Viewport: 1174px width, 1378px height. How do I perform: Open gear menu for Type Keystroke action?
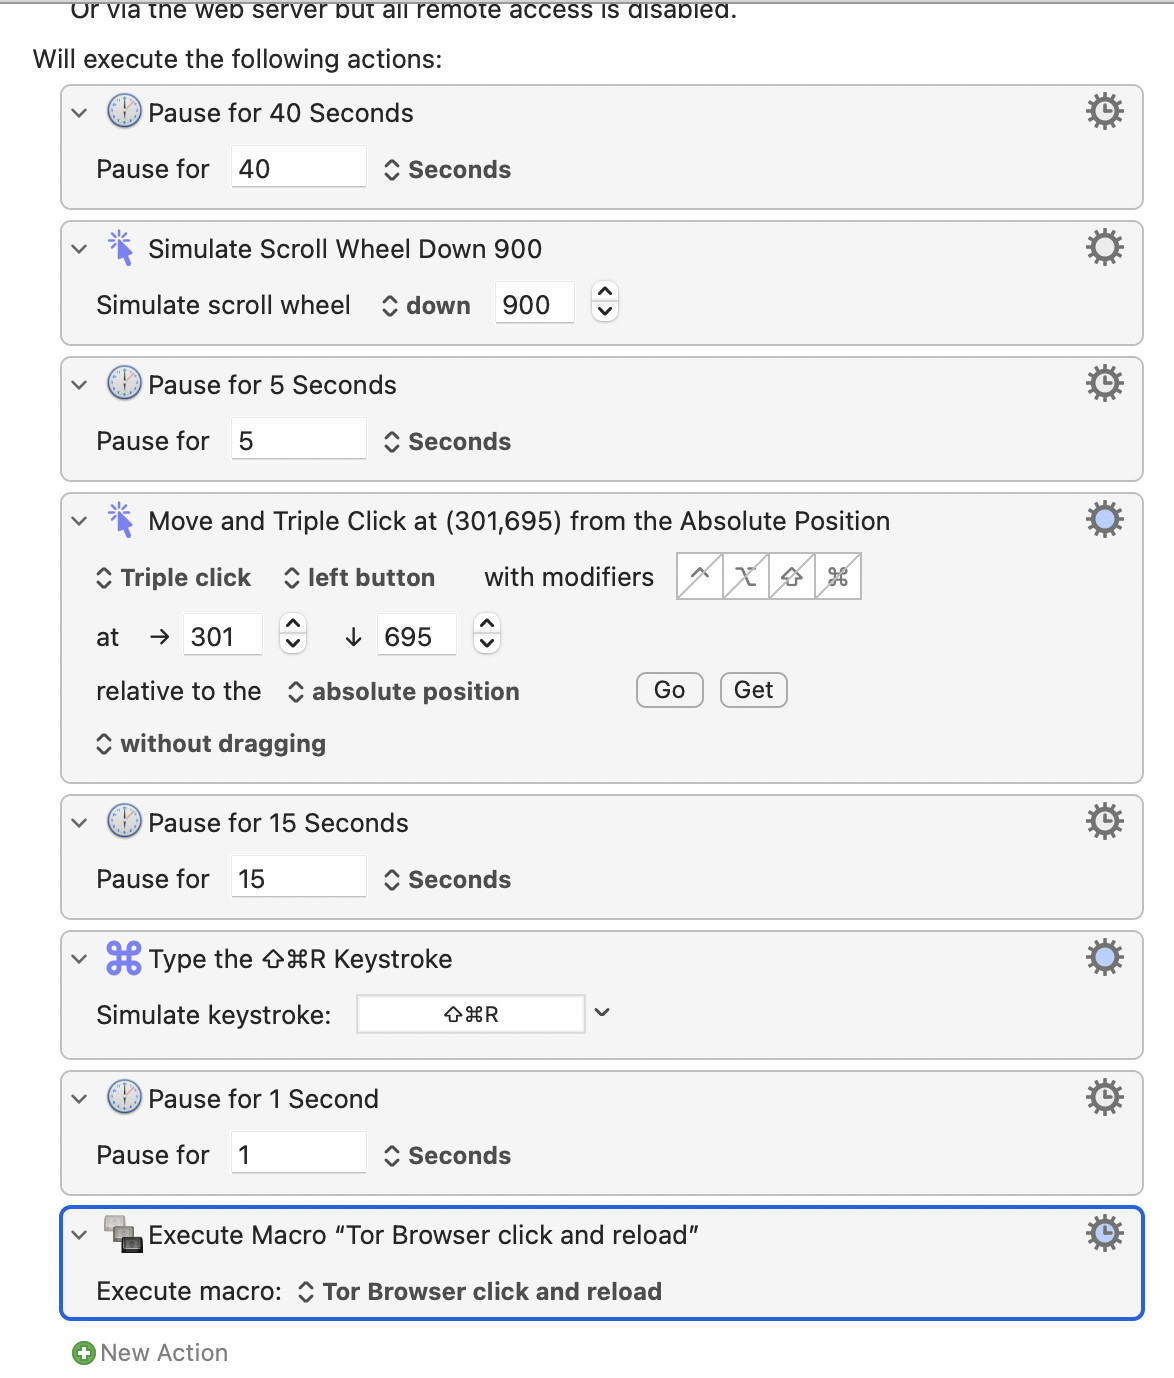pyautogui.click(x=1105, y=957)
